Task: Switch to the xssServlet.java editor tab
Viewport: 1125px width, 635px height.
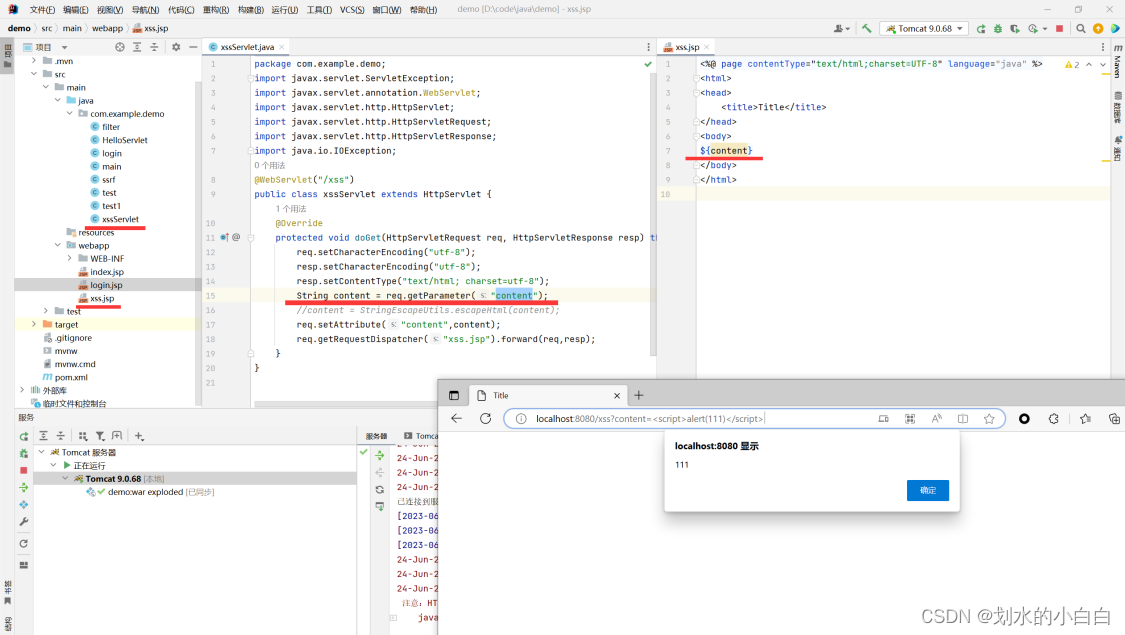Action: click(246, 47)
